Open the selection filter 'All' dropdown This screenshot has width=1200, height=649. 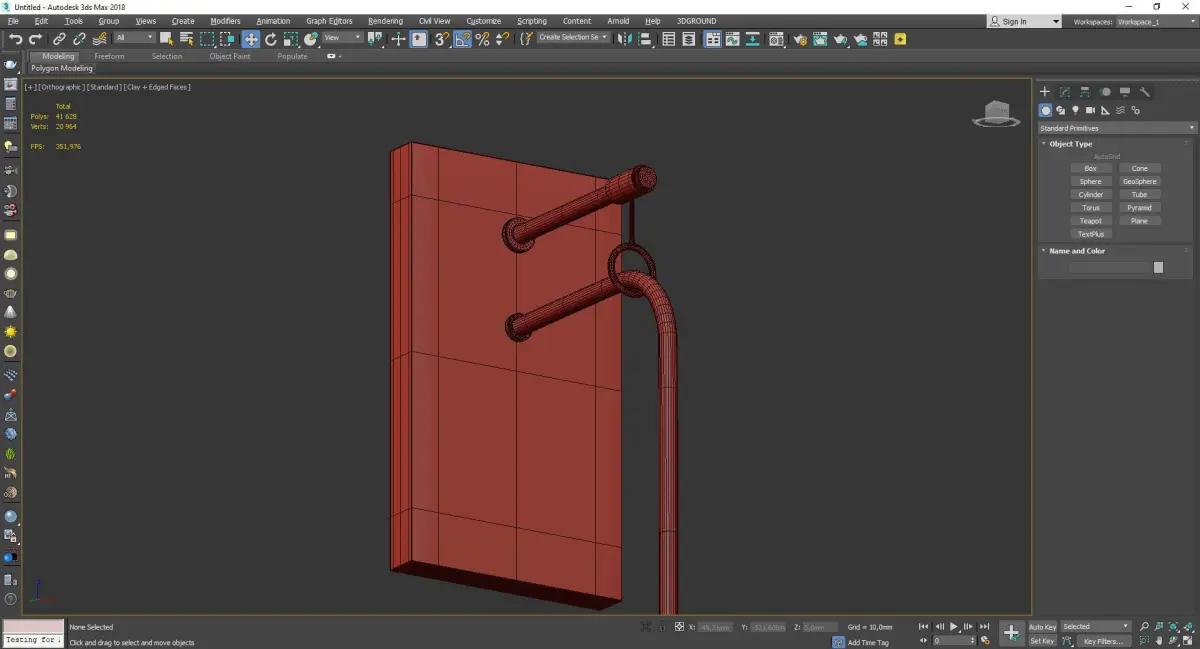point(134,38)
